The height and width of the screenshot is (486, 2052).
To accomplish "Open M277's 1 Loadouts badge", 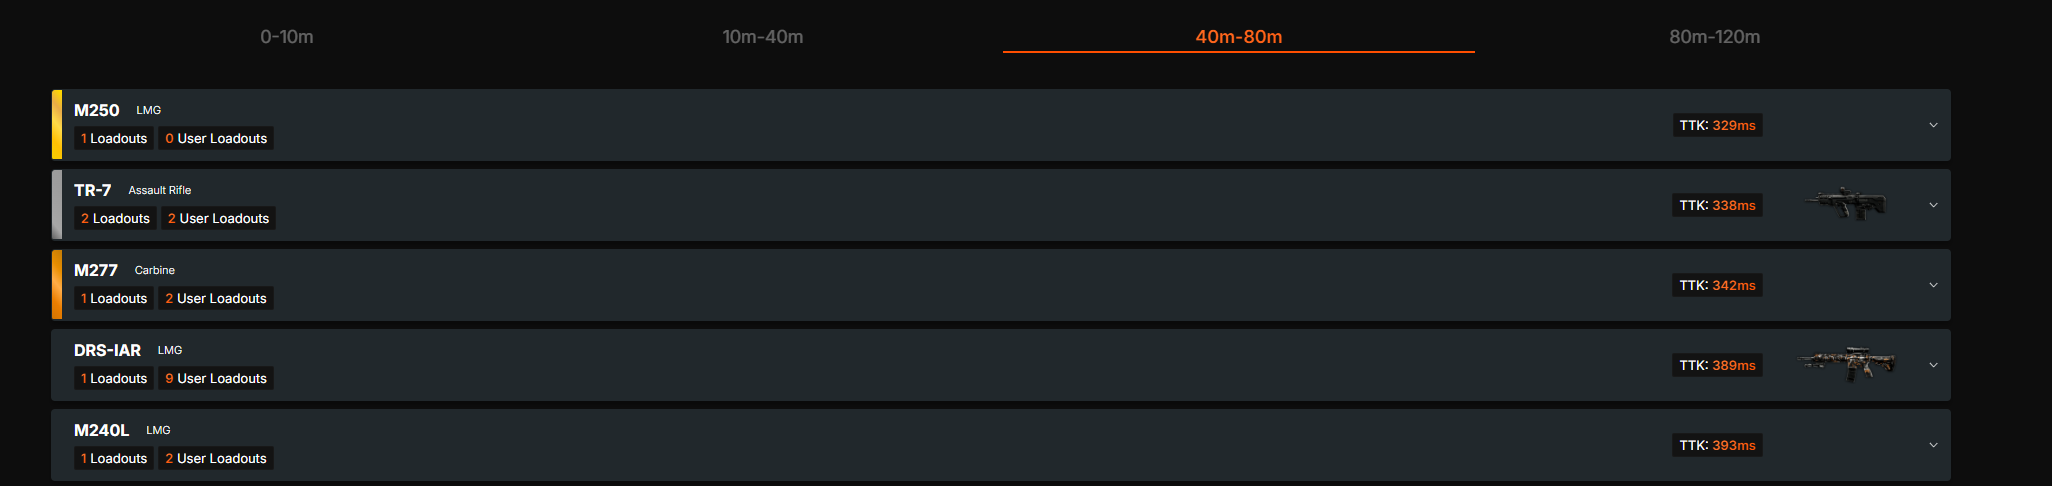I will coord(114,299).
